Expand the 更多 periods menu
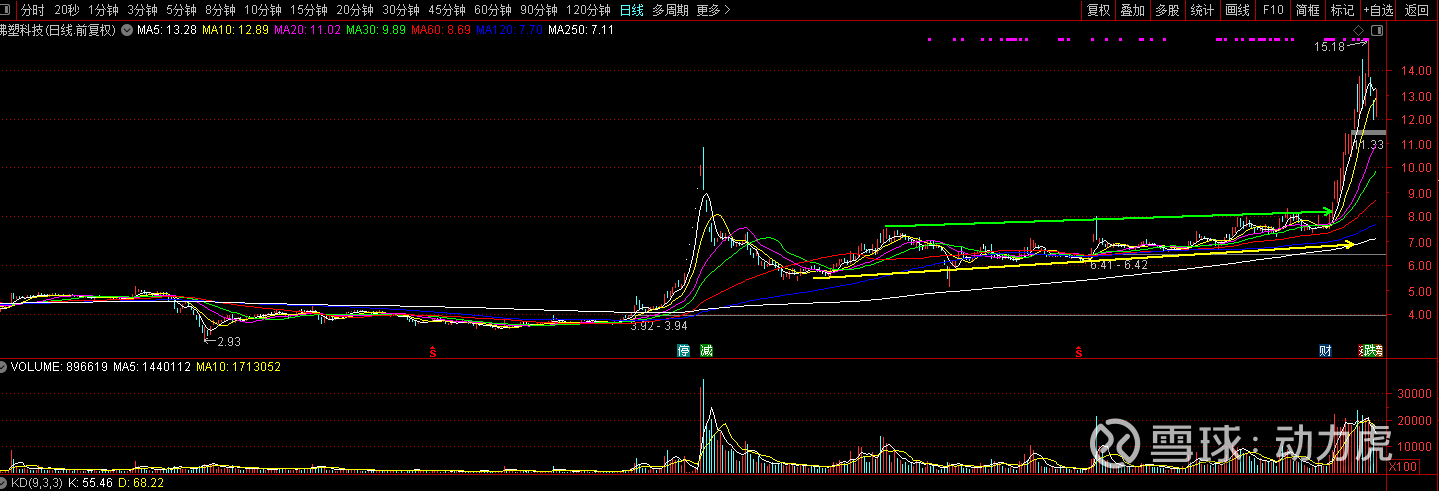 (x=713, y=10)
